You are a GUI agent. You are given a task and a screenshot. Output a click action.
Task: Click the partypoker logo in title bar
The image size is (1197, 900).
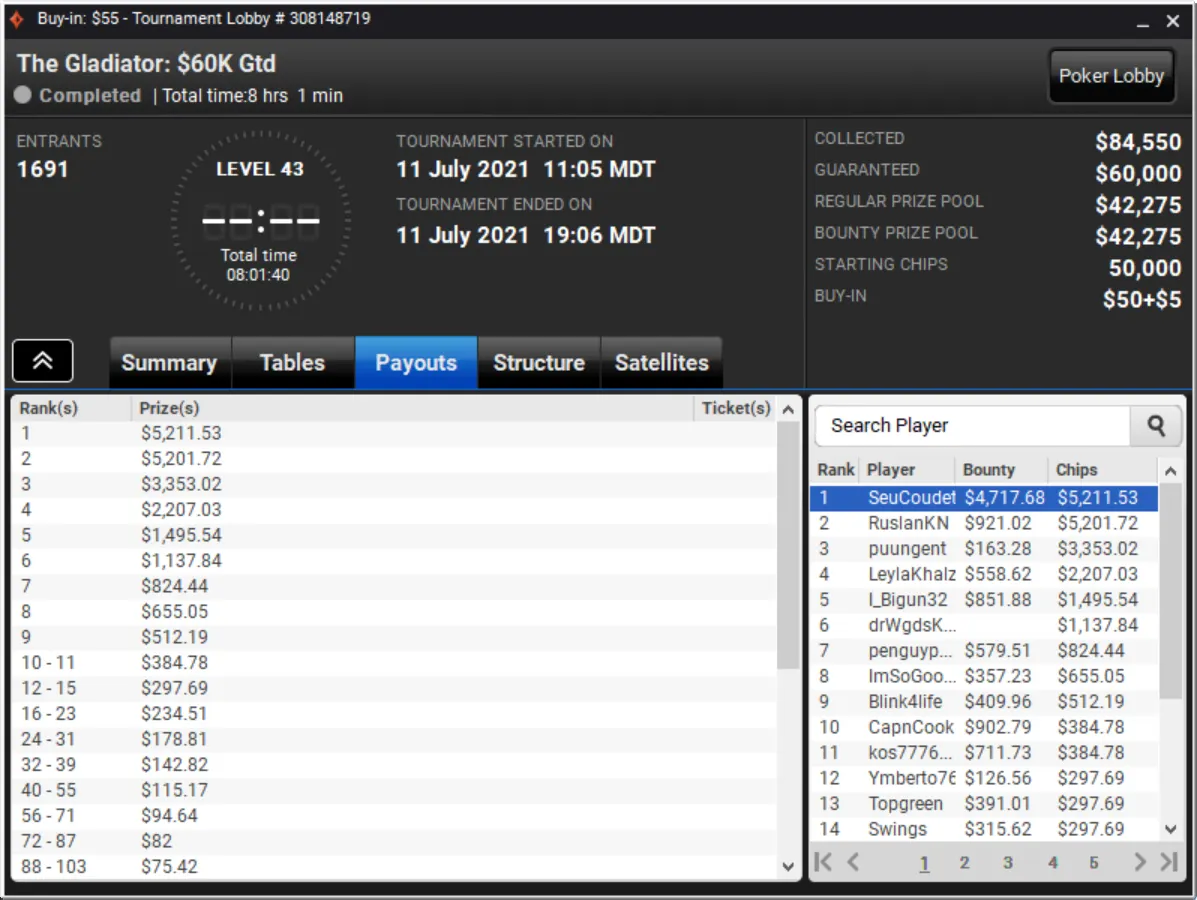coord(17,19)
